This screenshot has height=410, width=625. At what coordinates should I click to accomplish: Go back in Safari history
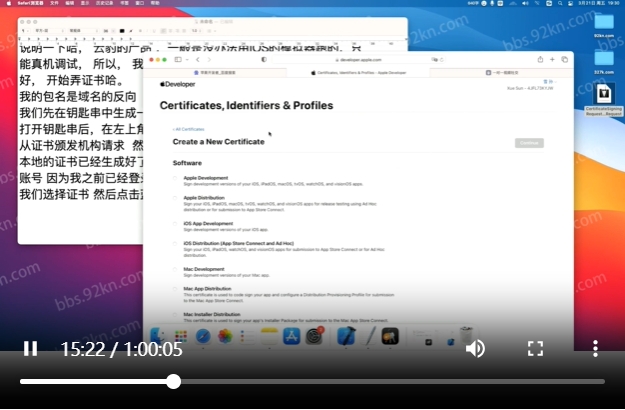click(198, 59)
